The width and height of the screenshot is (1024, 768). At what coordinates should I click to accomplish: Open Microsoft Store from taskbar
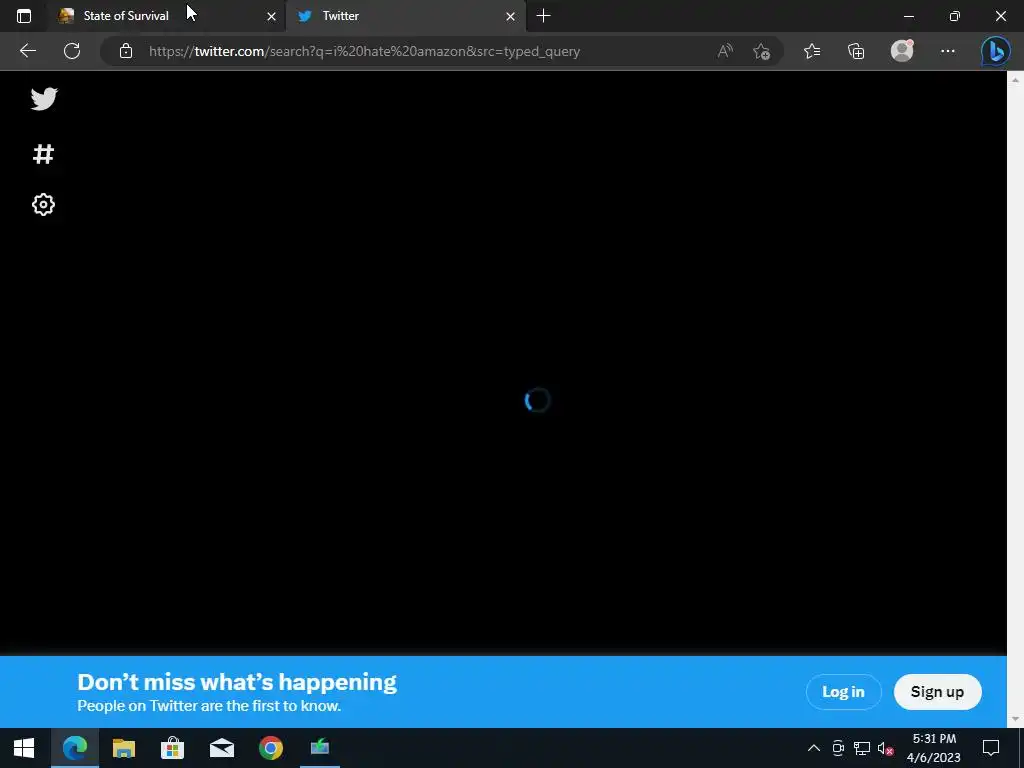click(172, 748)
